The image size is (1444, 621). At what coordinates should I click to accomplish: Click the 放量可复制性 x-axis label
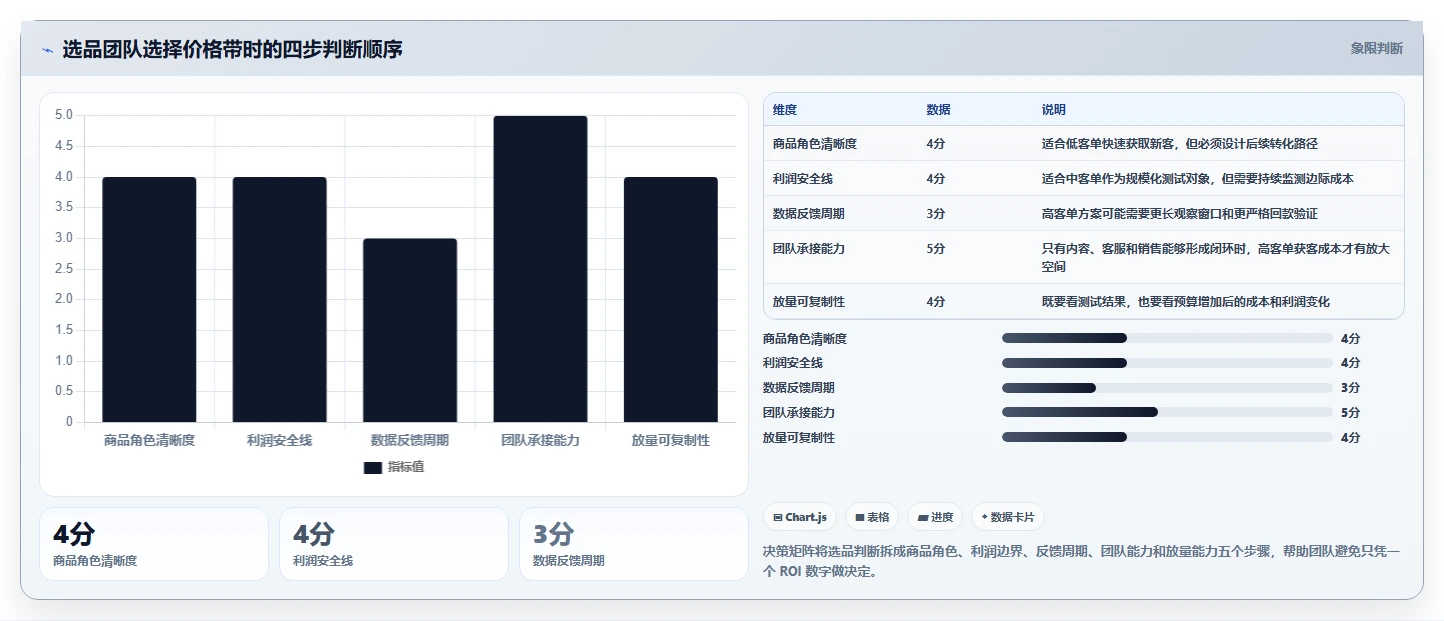point(671,440)
